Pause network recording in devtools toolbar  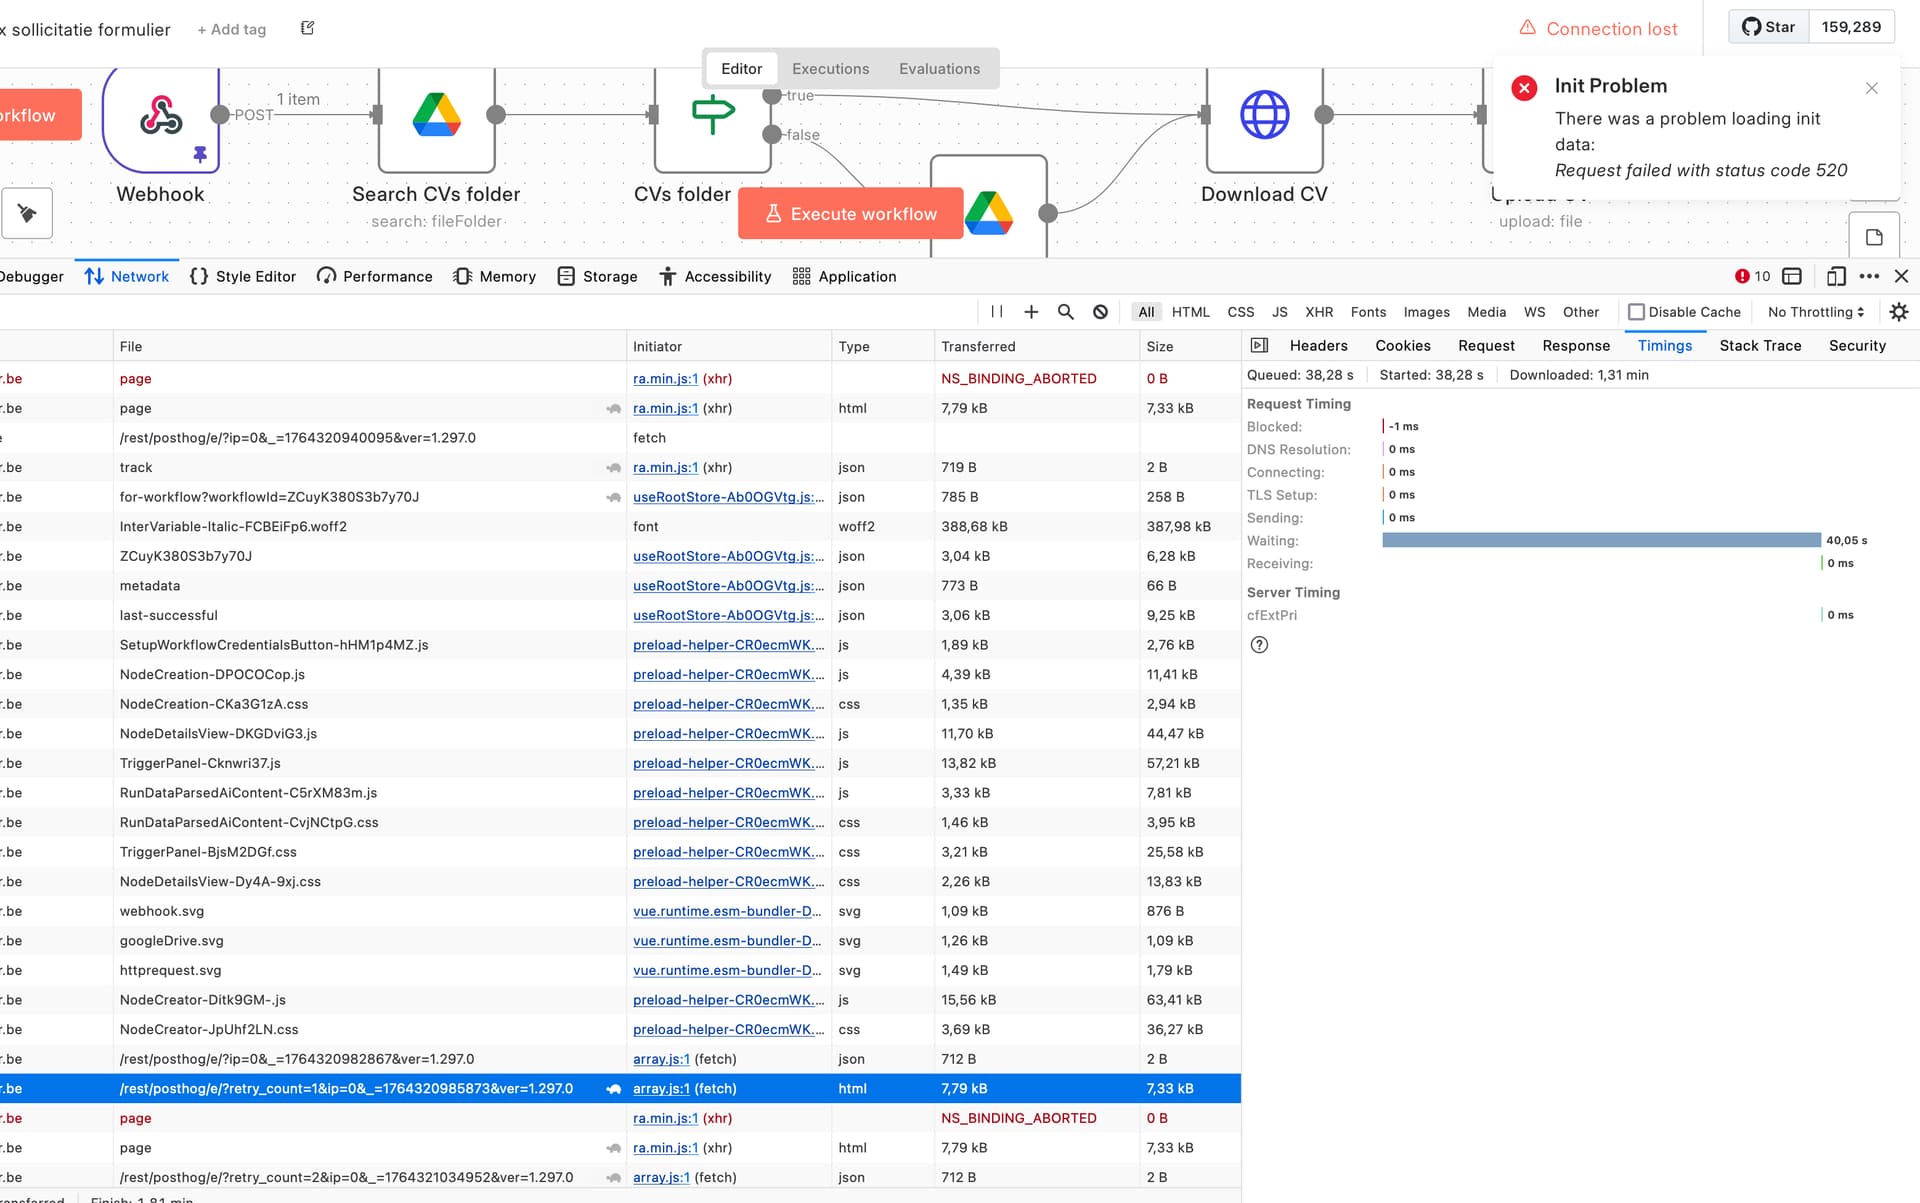(x=996, y=312)
